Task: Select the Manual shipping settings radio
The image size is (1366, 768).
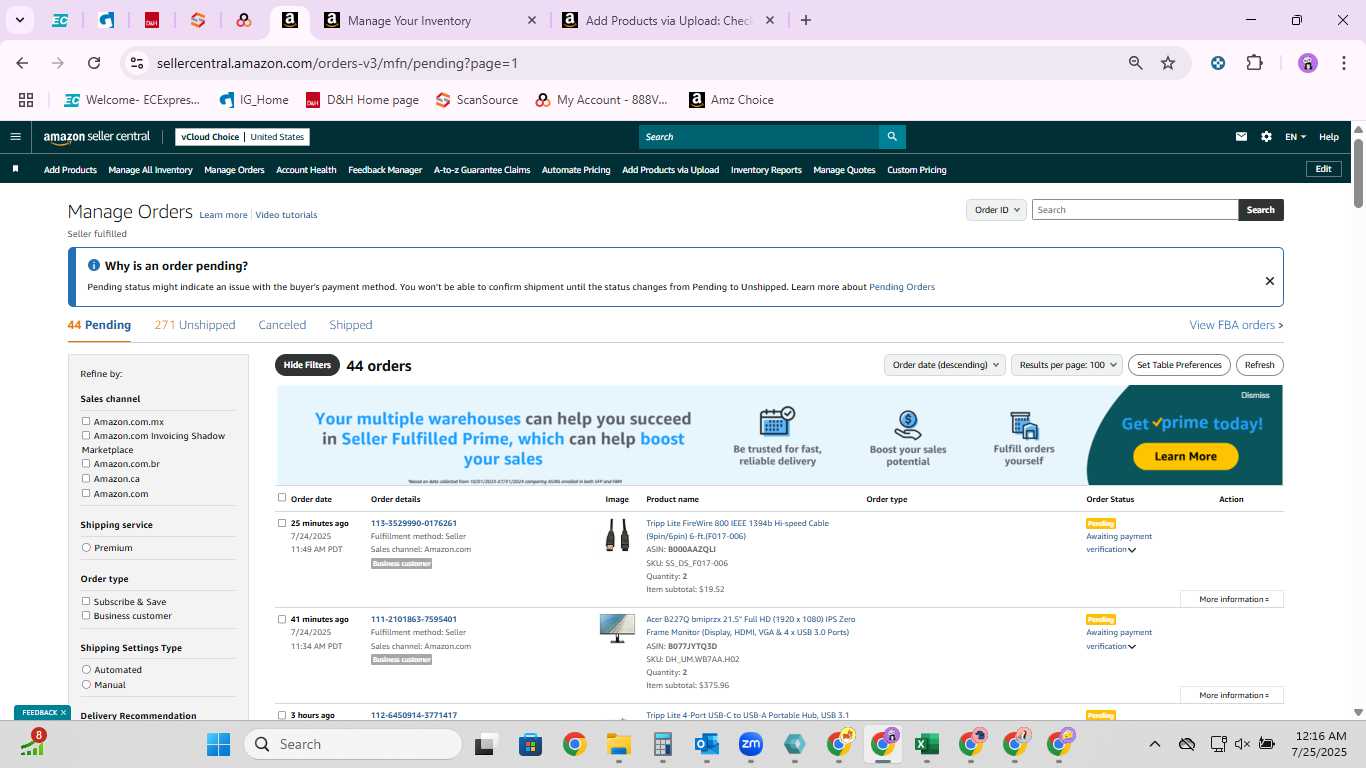Action: [86, 685]
